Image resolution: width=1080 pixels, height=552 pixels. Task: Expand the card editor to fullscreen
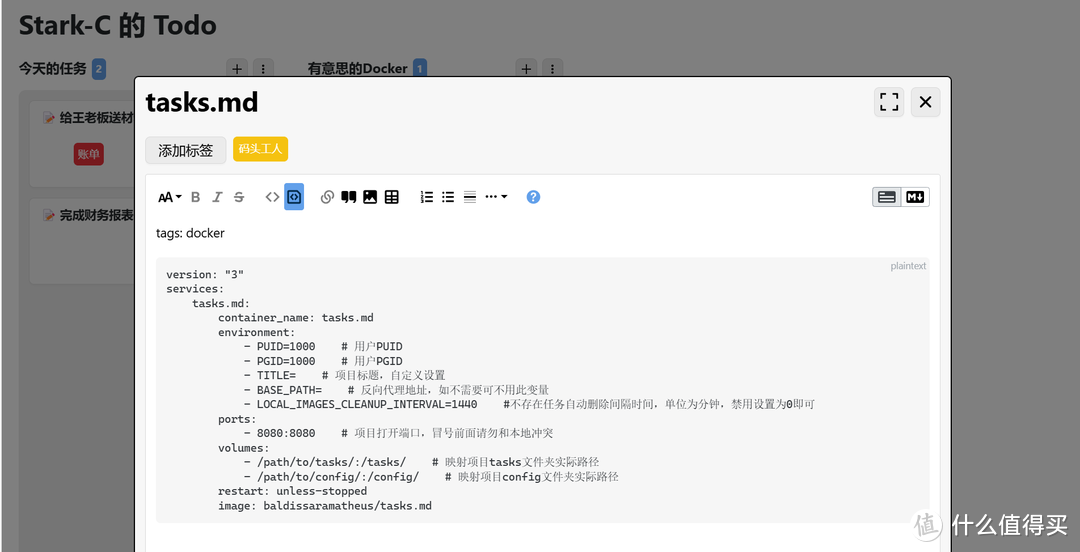889,102
